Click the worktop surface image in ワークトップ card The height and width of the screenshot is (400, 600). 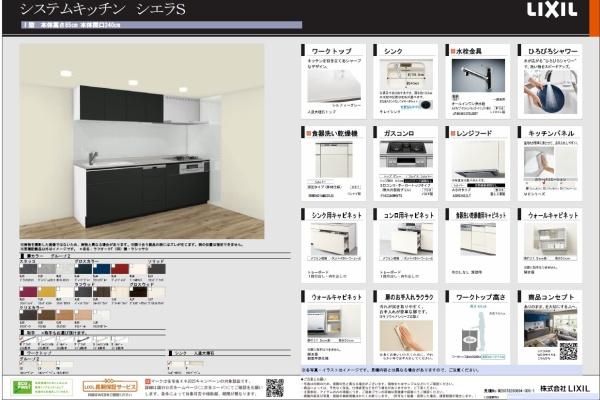click(334, 87)
